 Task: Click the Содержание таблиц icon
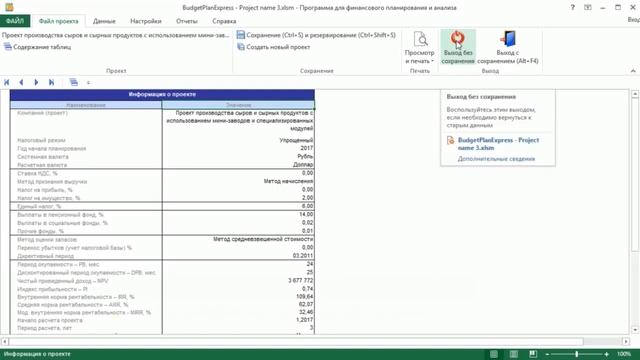click(7, 47)
